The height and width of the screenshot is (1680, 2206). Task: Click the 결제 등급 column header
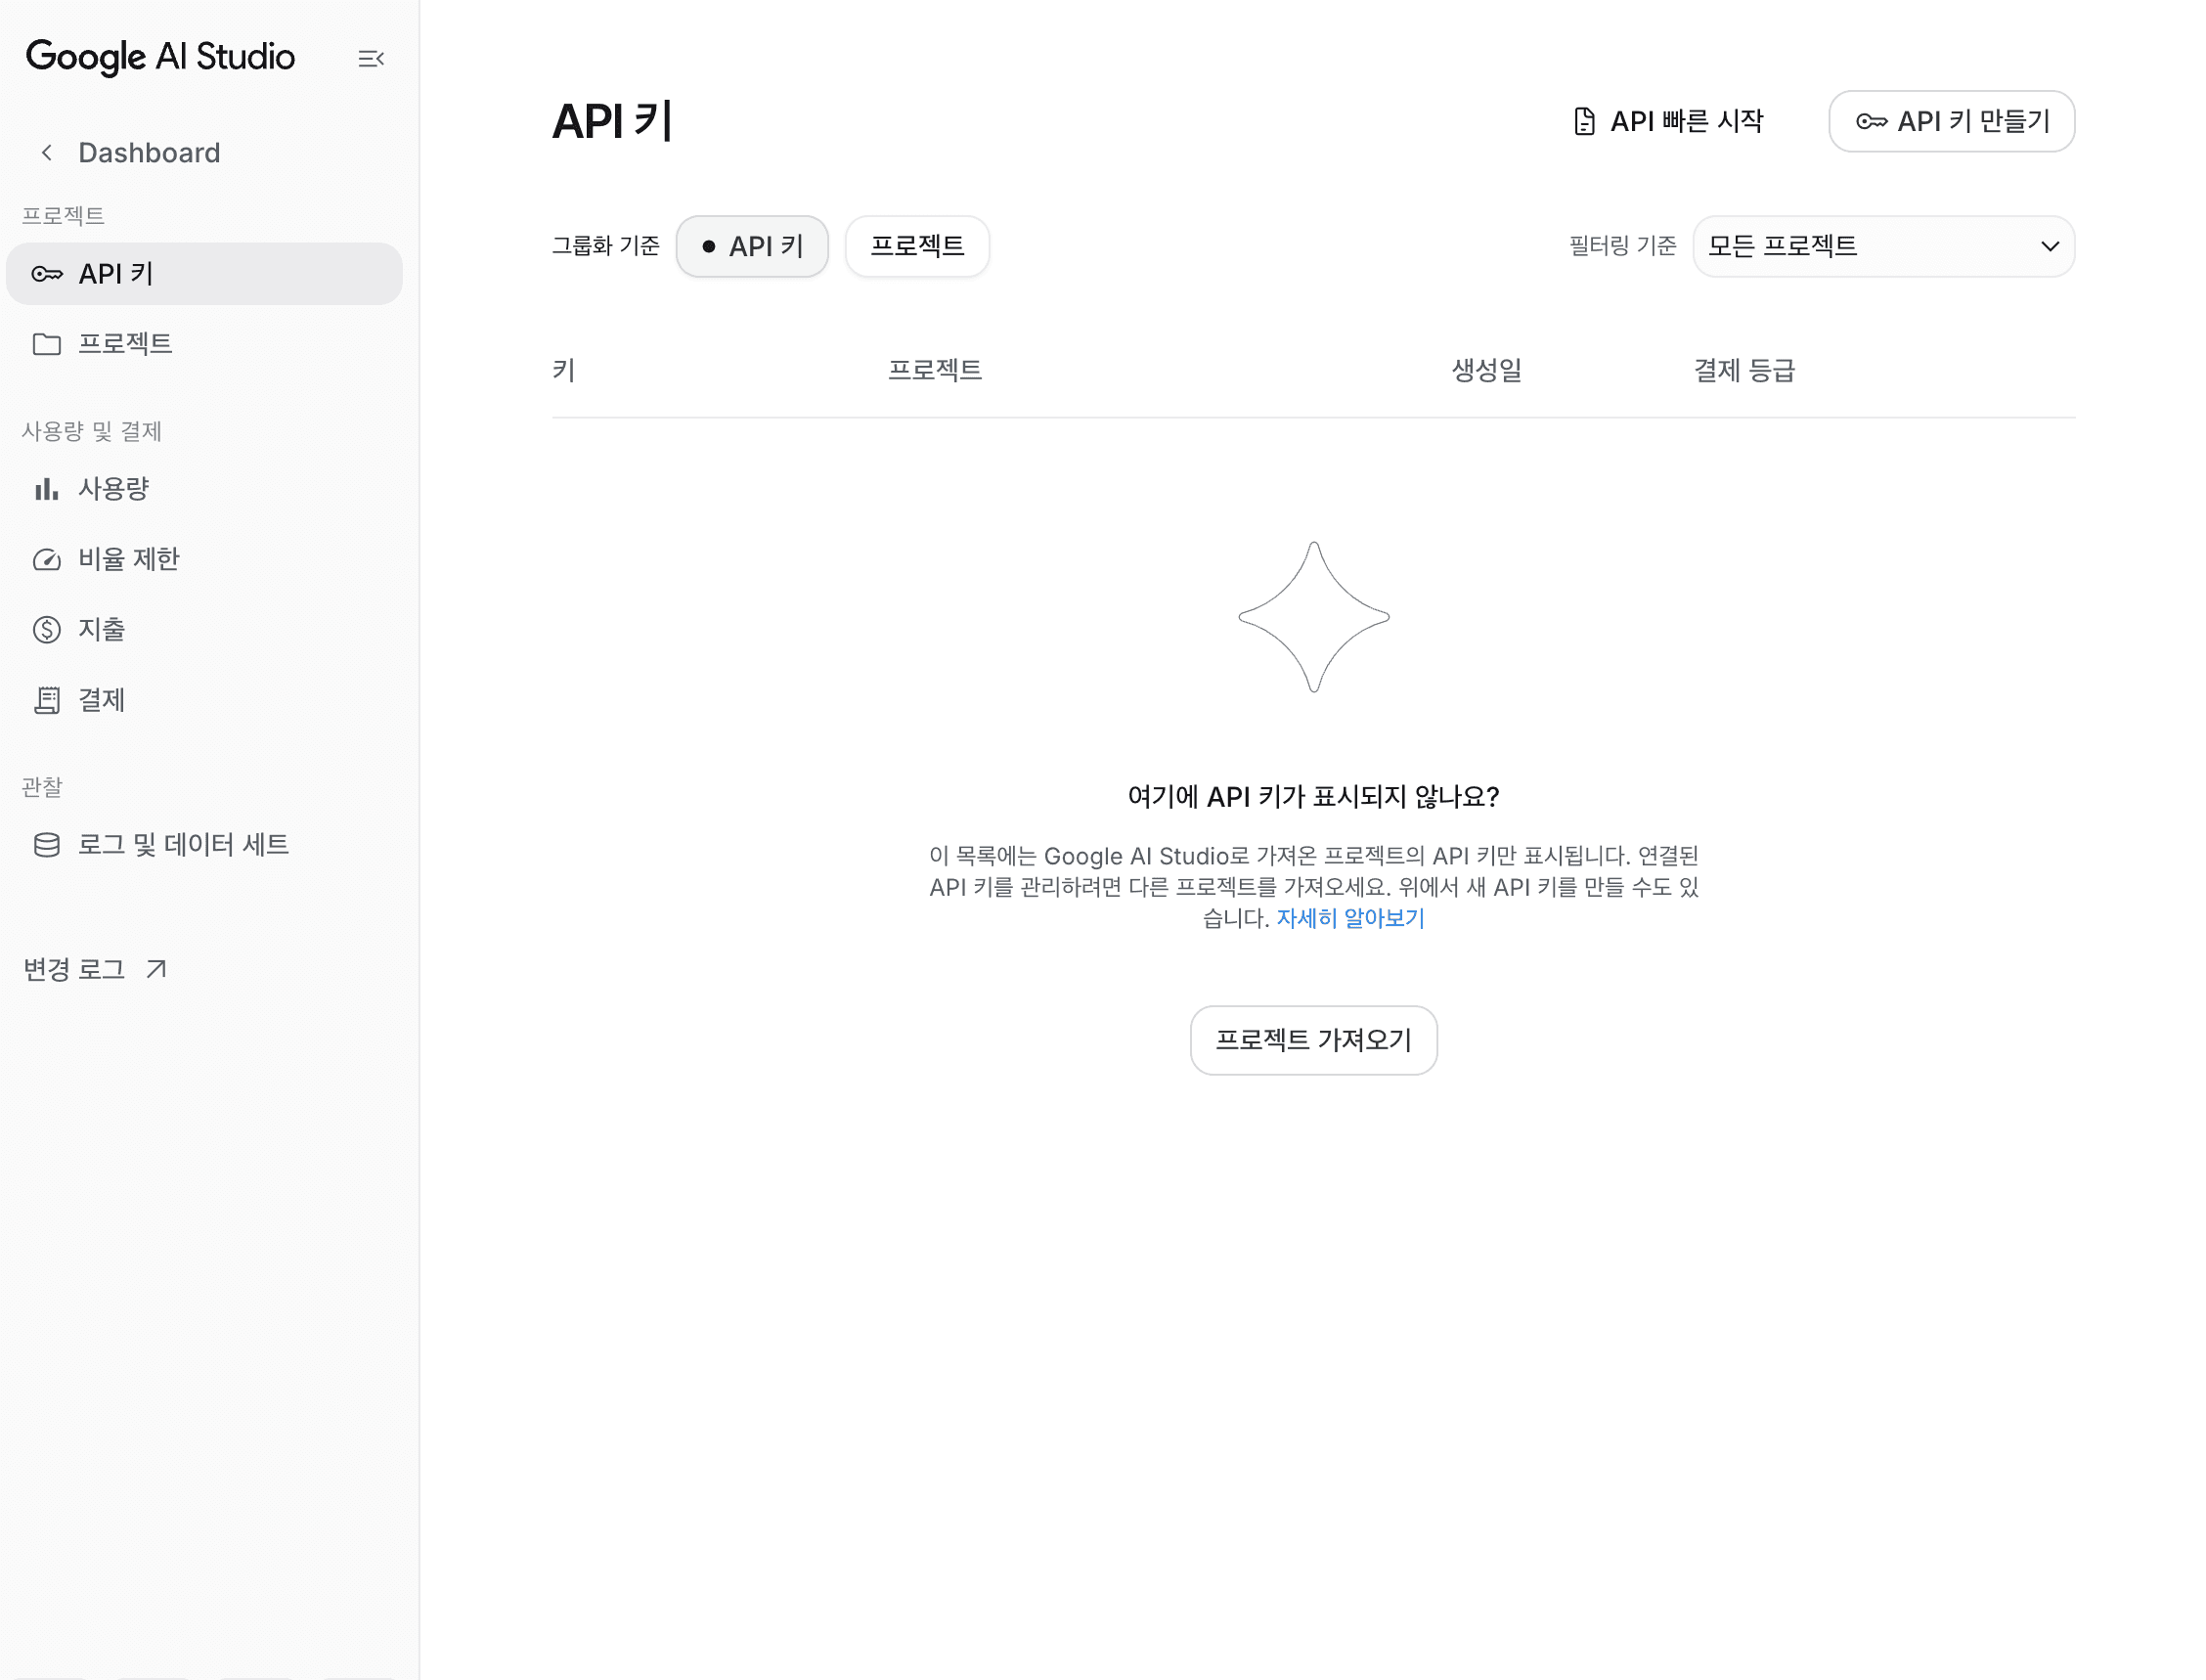pyautogui.click(x=1744, y=370)
